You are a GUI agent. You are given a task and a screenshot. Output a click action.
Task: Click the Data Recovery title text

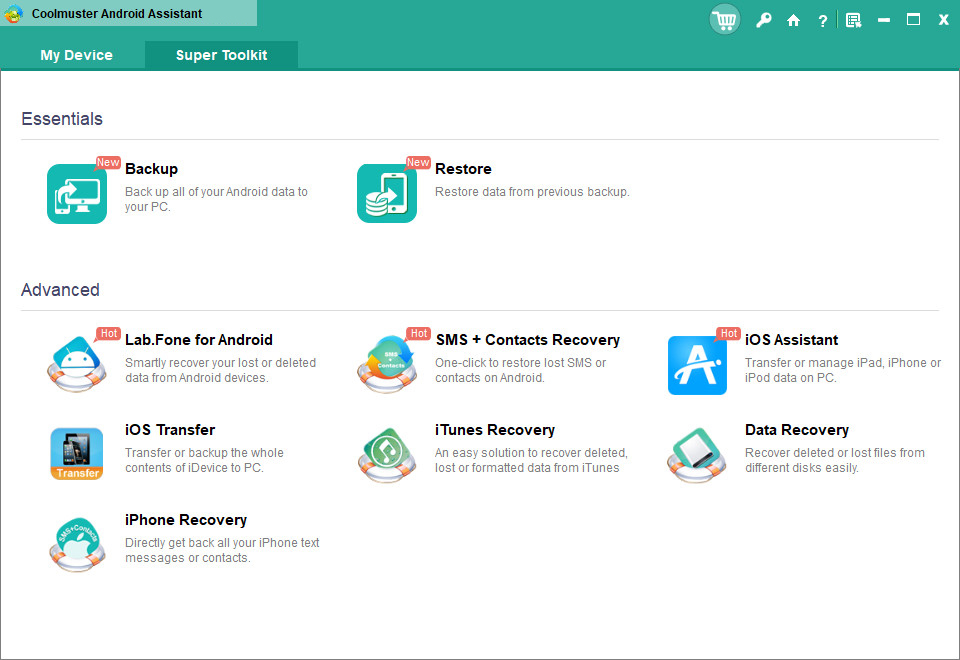(x=796, y=430)
